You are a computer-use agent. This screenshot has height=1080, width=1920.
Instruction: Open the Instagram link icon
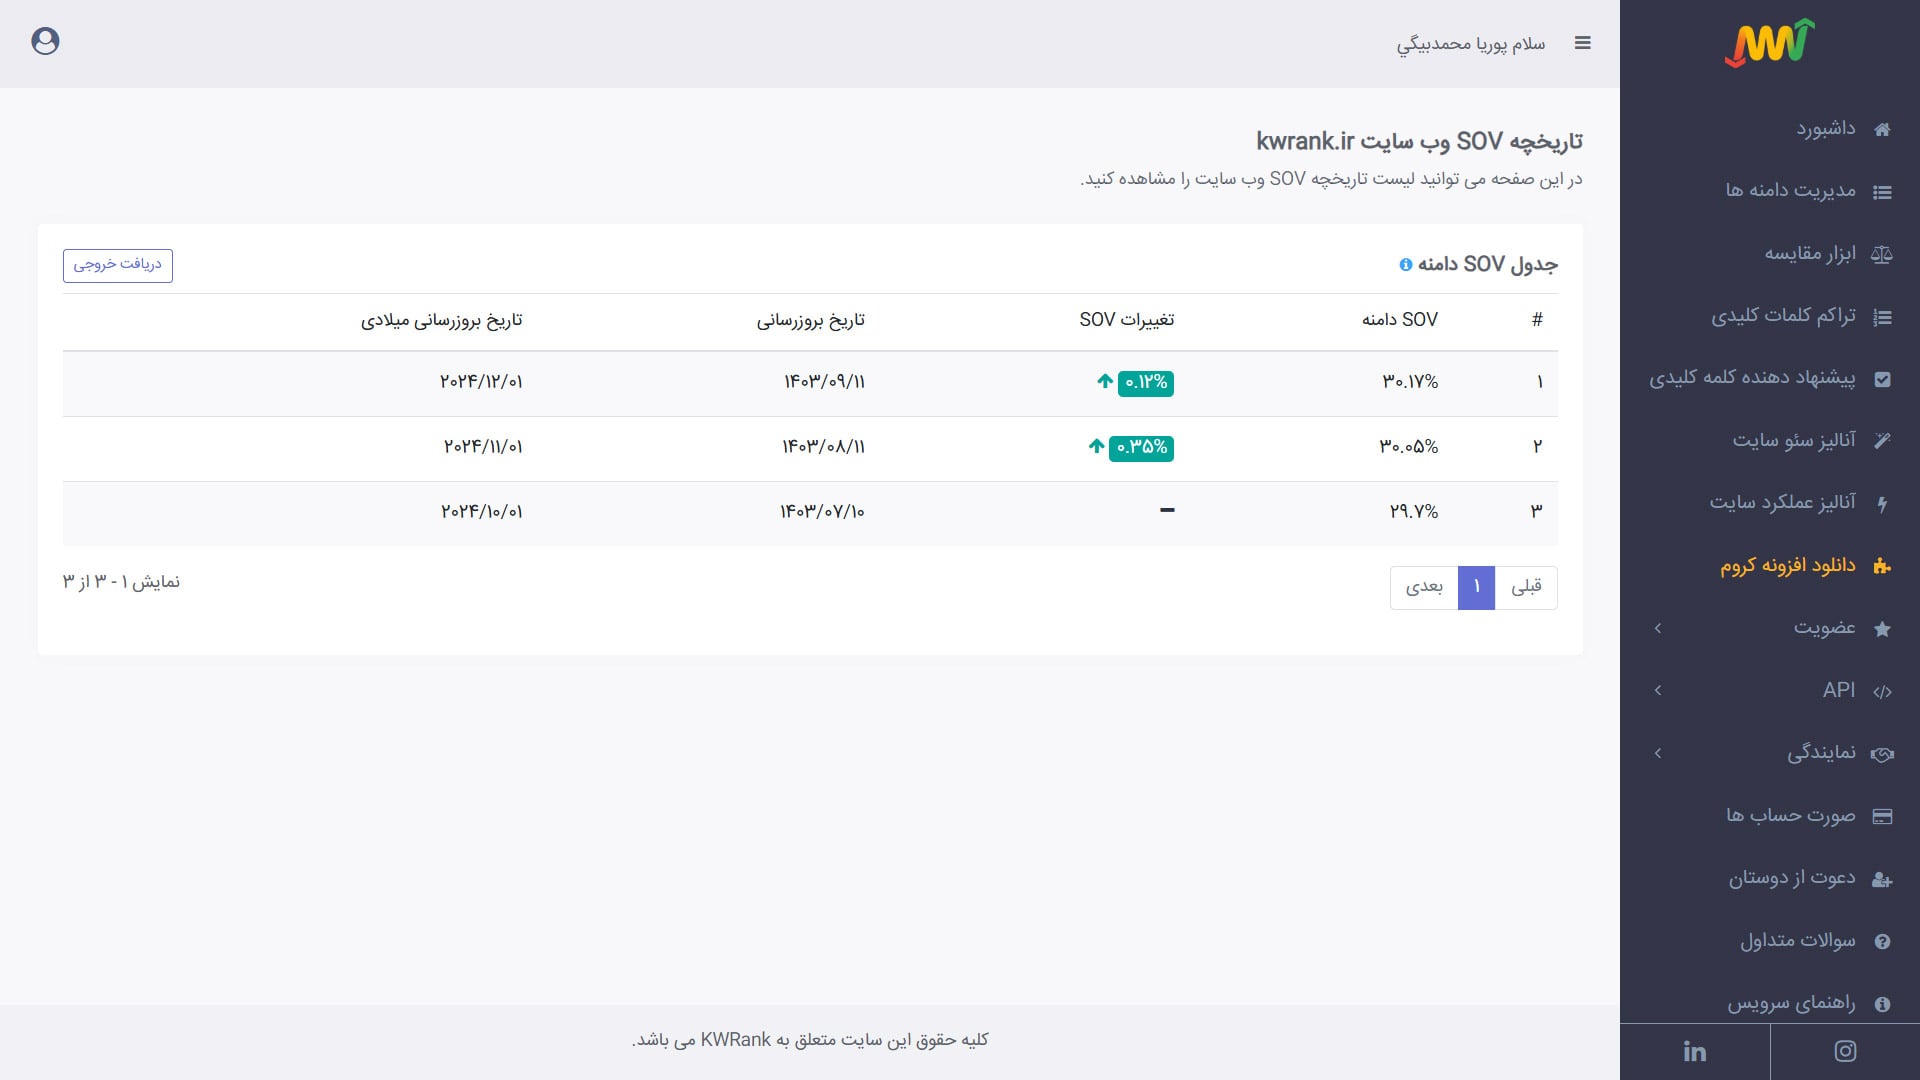pyautogui.click(x=1845, y=1051)
